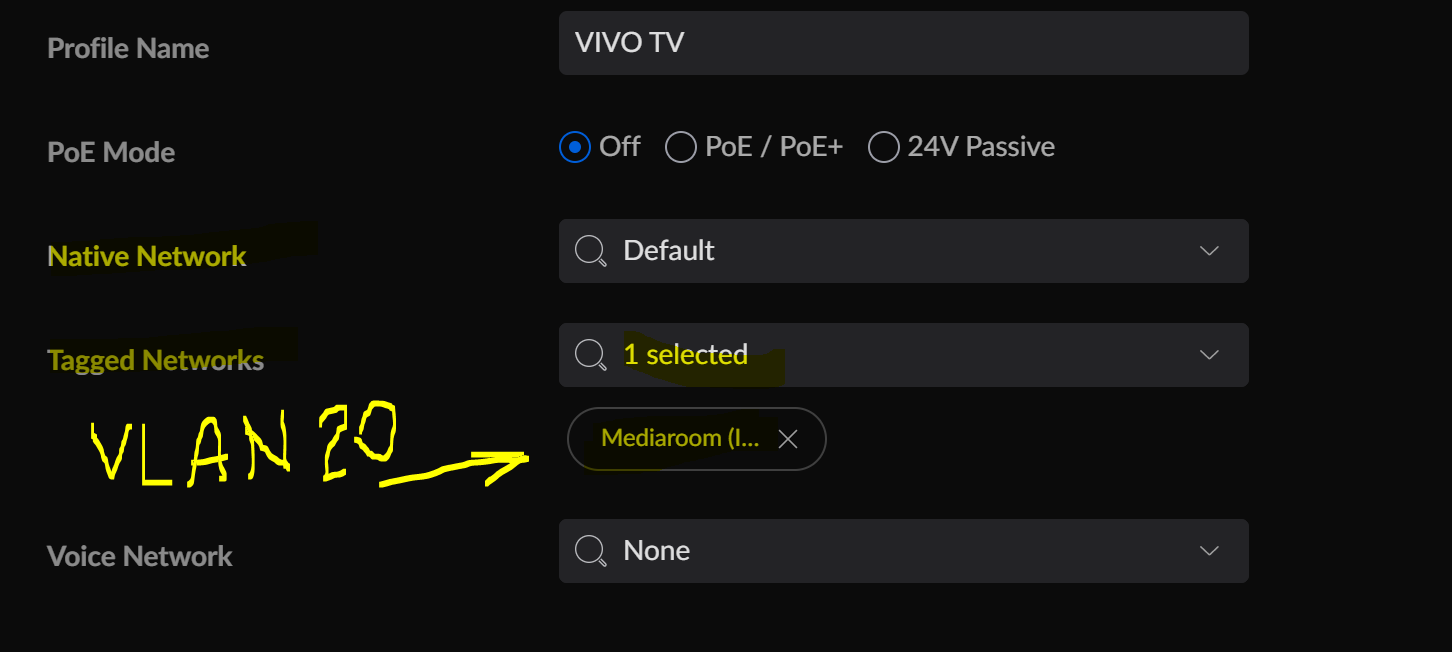Expand the Voice Network chevron arrow

click(x=1209, y=551)
